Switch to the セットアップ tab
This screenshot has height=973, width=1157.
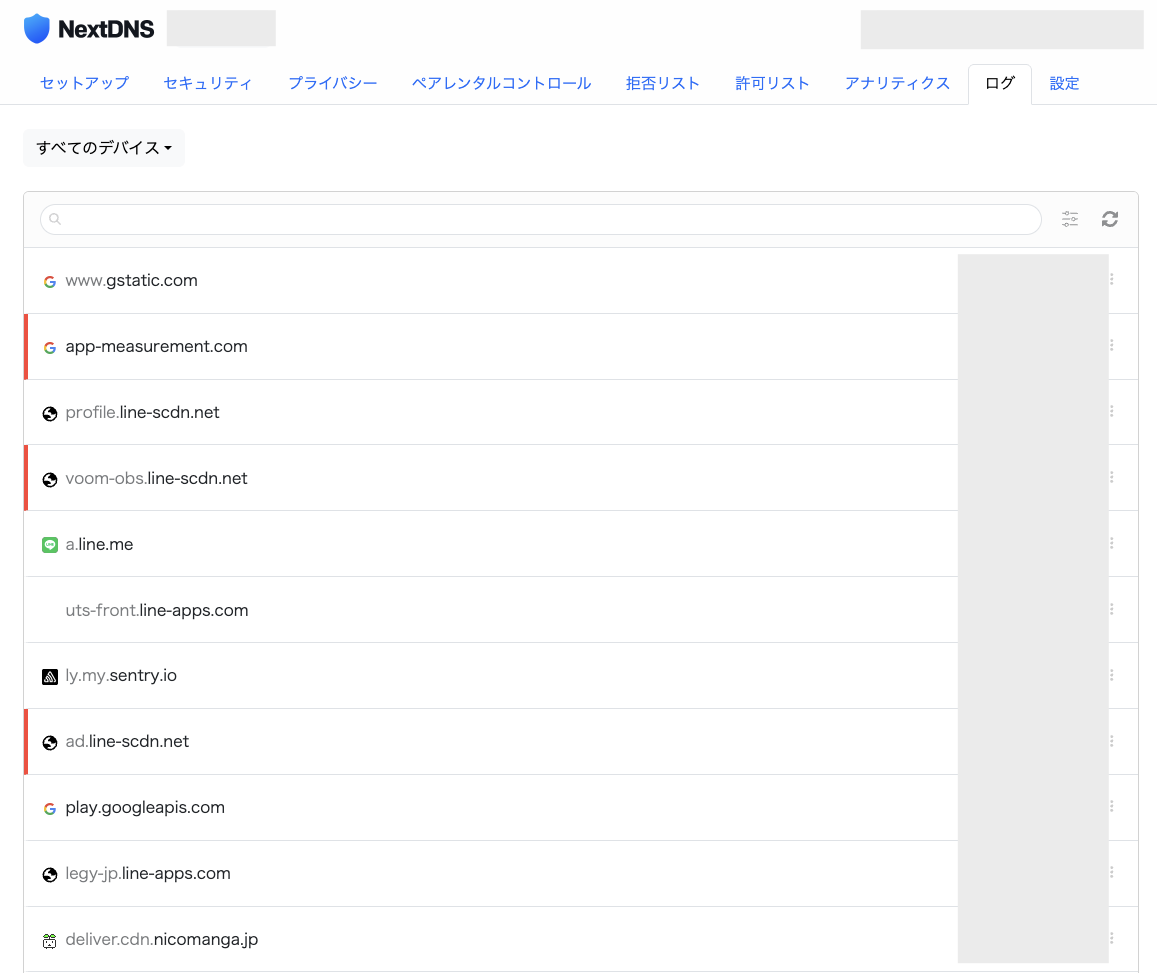[x=84, y=83]
